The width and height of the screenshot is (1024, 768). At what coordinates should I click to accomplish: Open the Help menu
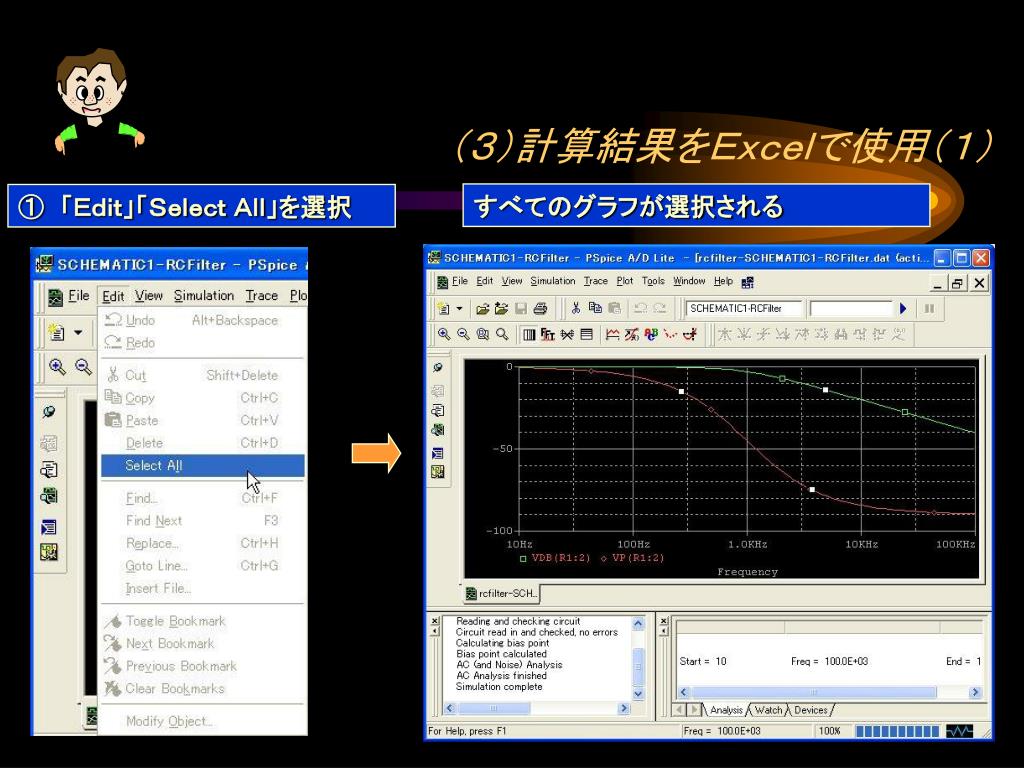pyautogui.click(x=723, y=281)
